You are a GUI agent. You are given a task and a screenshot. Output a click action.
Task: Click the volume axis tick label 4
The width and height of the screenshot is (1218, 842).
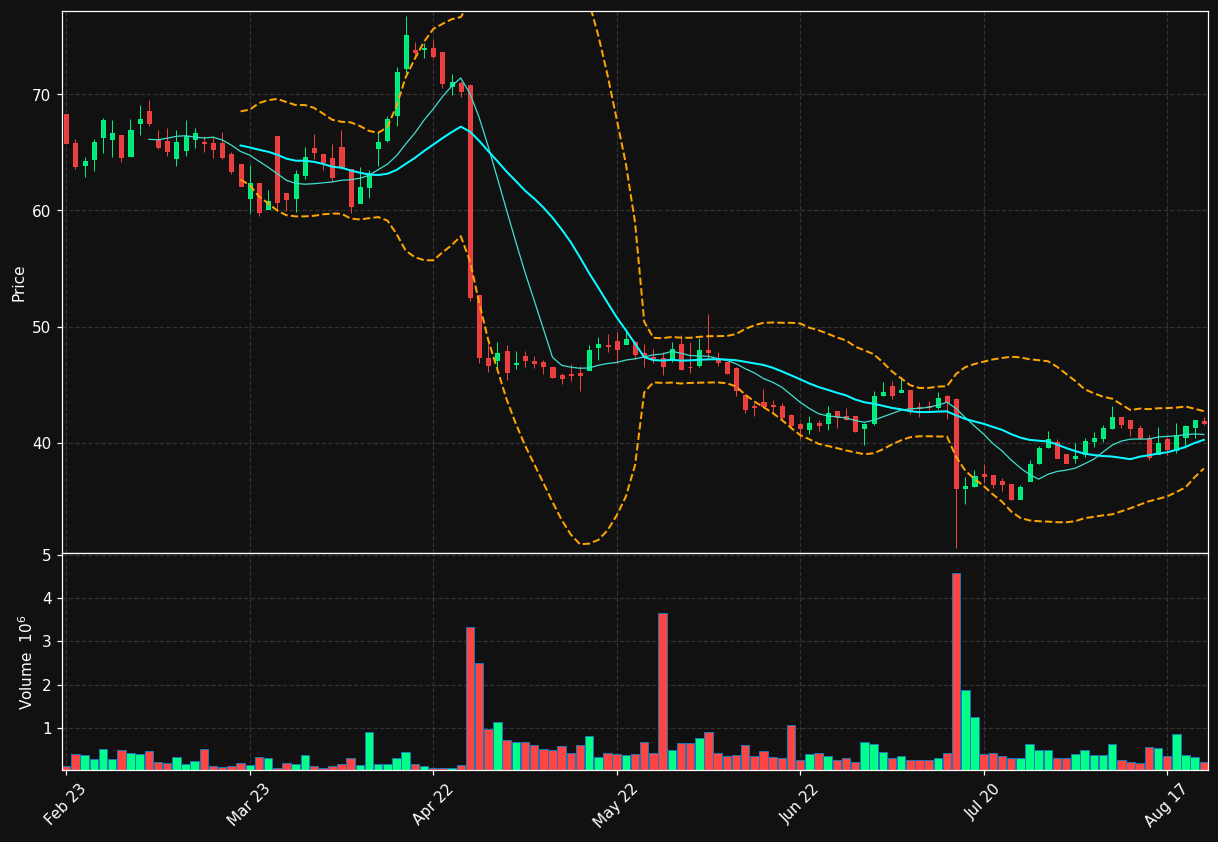(x=47, y=598)
